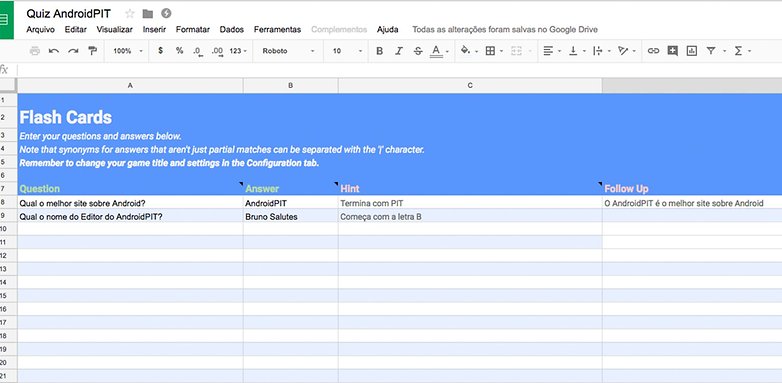Select cell 'O AndroidPIT é o melhor site sobre Android'
The height and width of the screenshot is (383, 782).
(x=692, y=203)
